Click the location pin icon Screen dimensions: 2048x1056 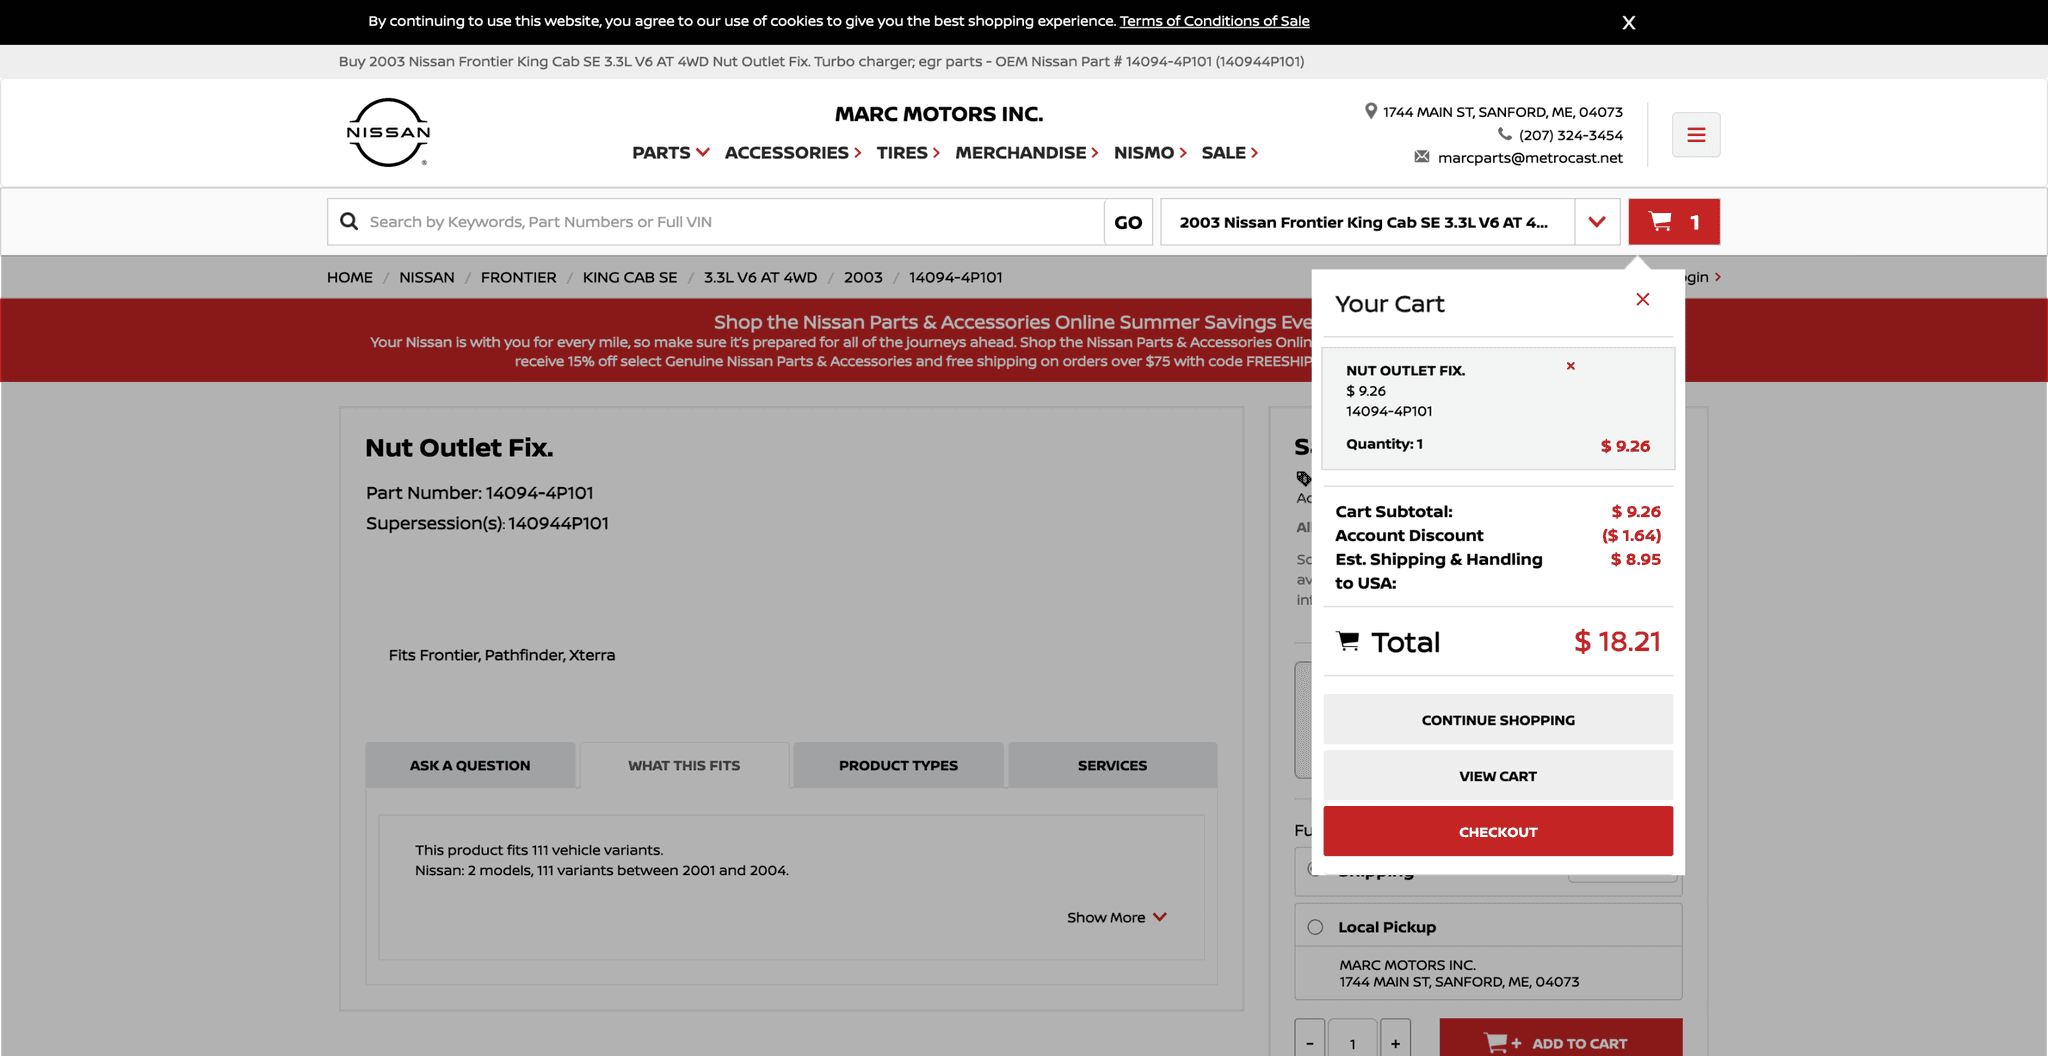click(x=1371, y=111)
